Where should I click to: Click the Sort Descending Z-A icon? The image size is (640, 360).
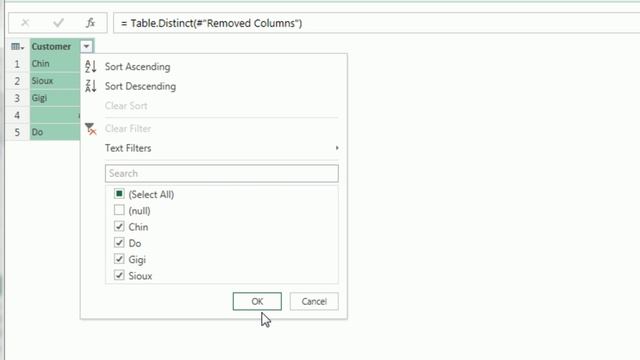pos(91,86)
